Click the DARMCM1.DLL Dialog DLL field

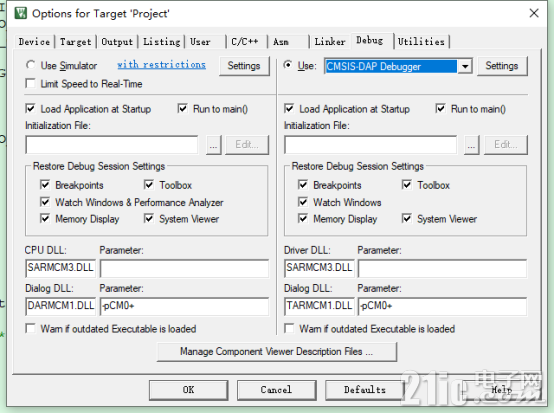point(60,306)
